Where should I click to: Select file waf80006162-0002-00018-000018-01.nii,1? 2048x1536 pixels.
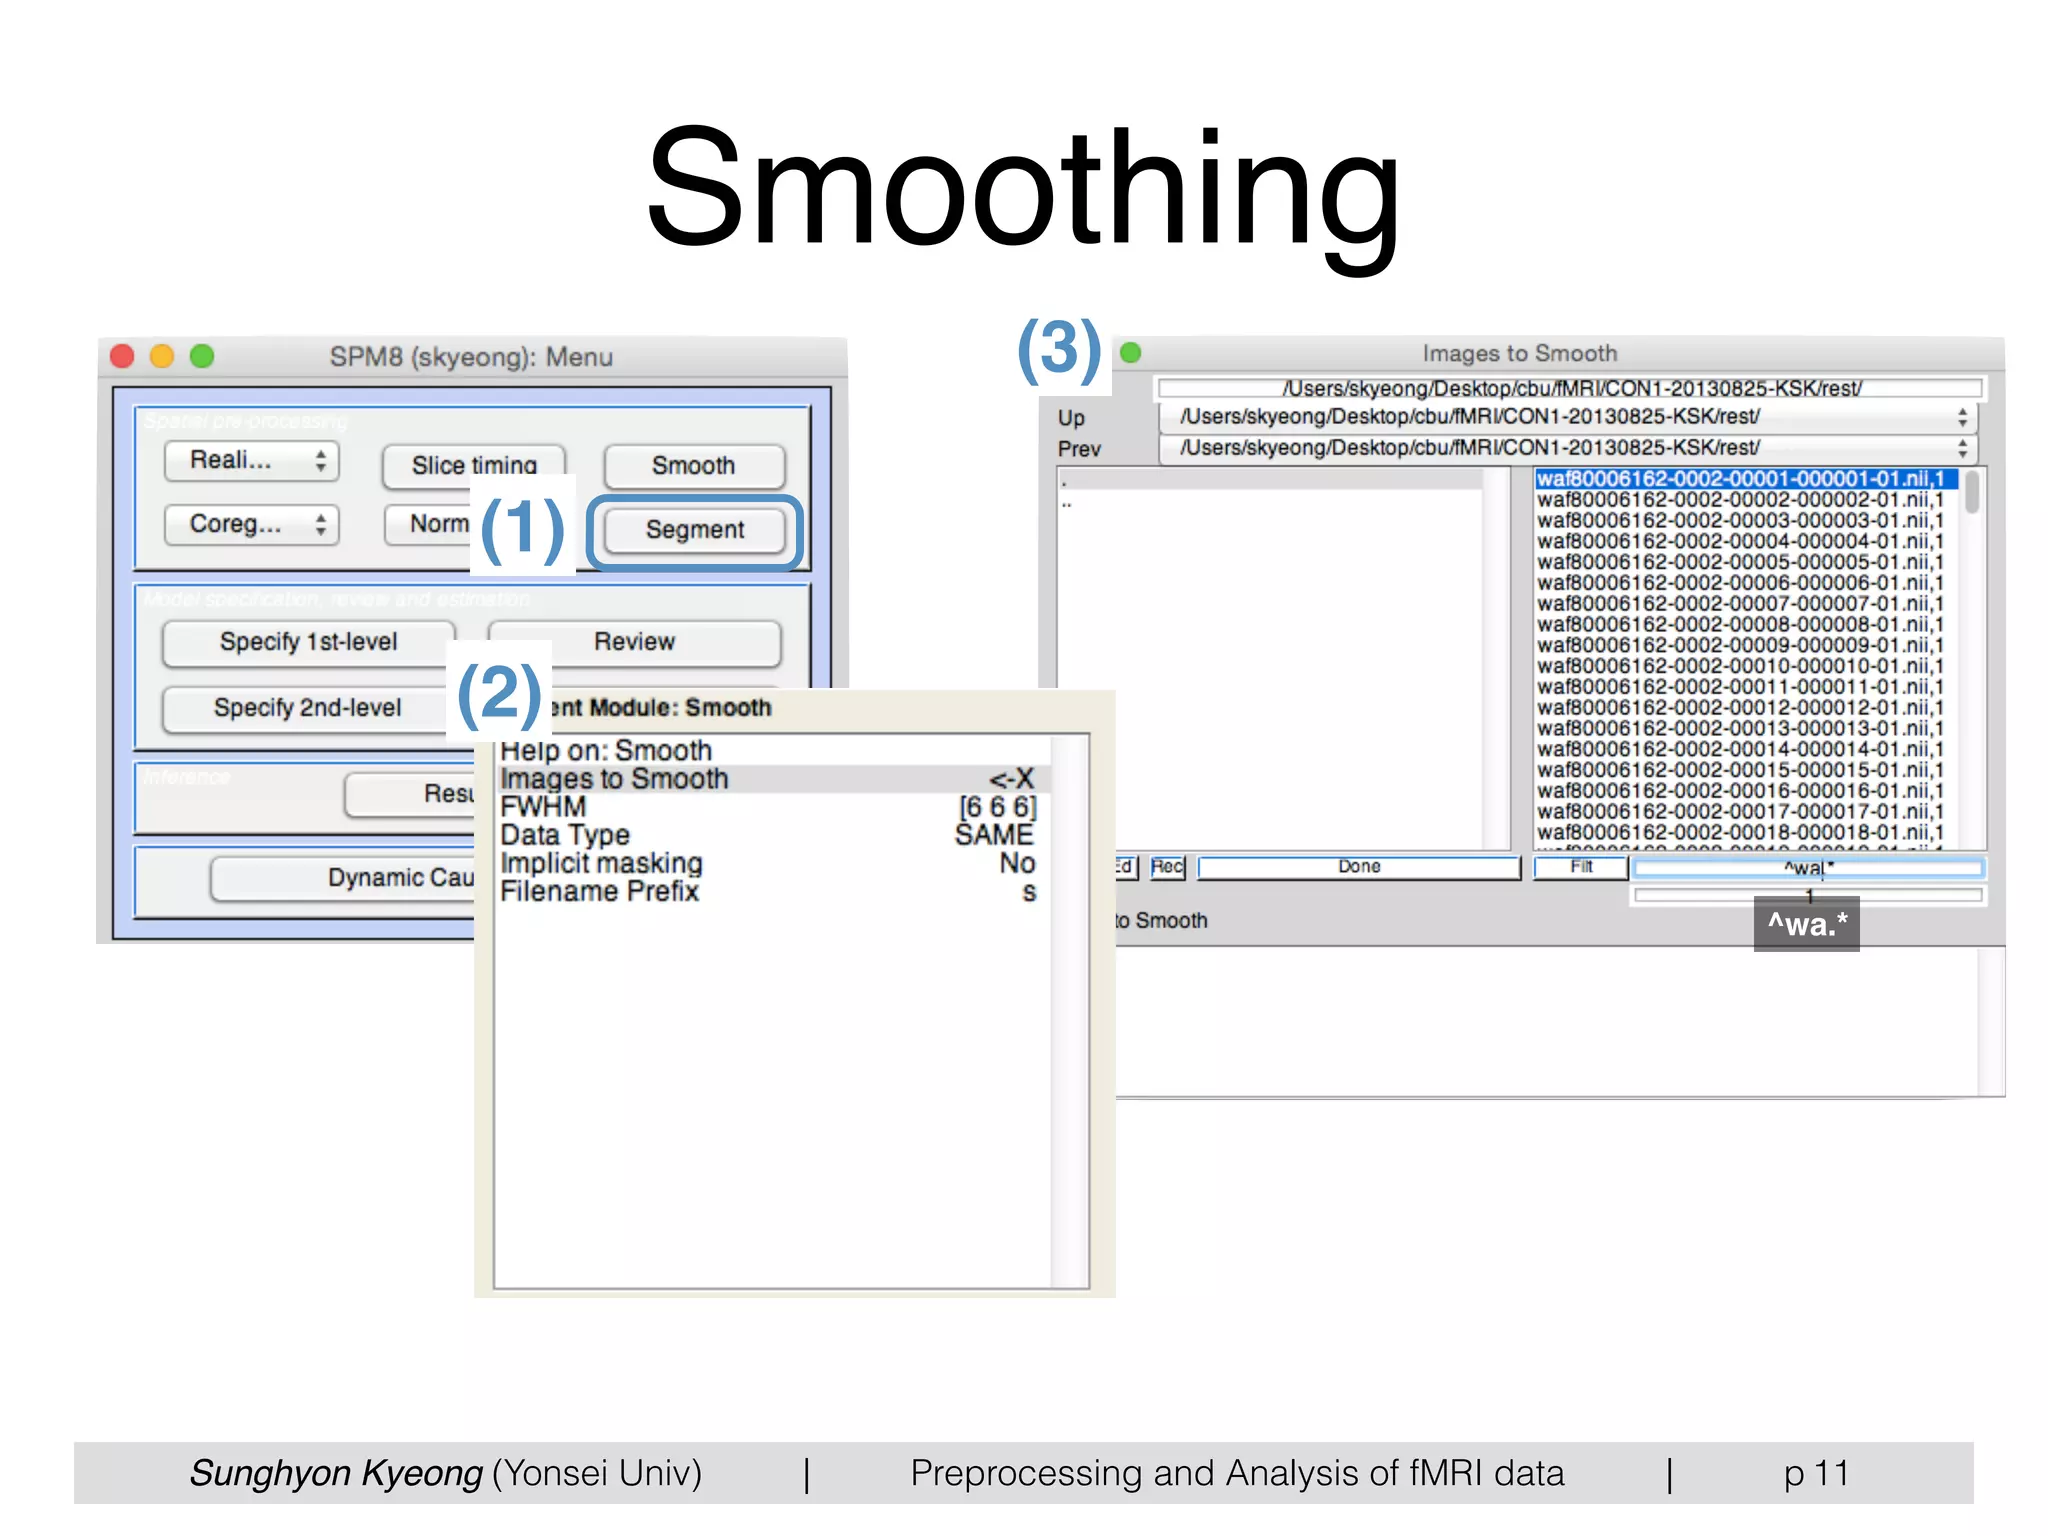click(x=1746, y=833)
